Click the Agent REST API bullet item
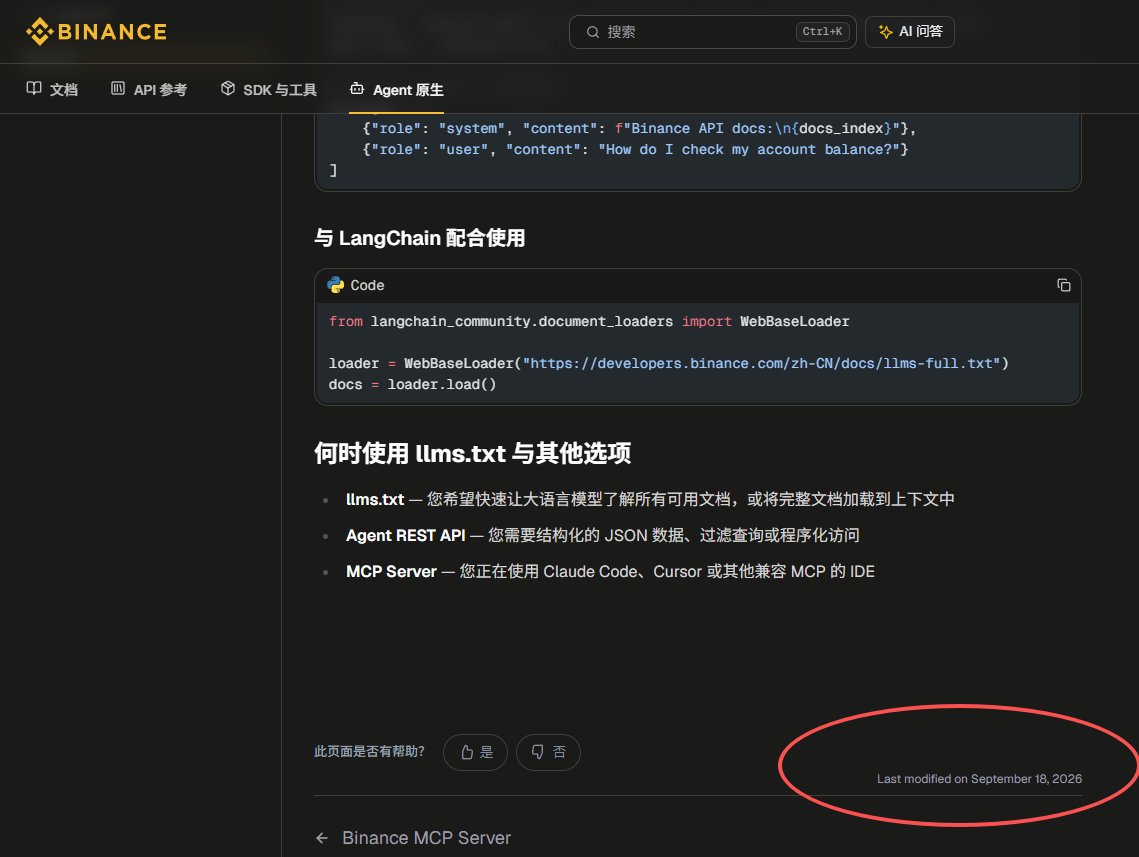The width and height of the screenshot is (1139, 857). (x=602, y=536)
